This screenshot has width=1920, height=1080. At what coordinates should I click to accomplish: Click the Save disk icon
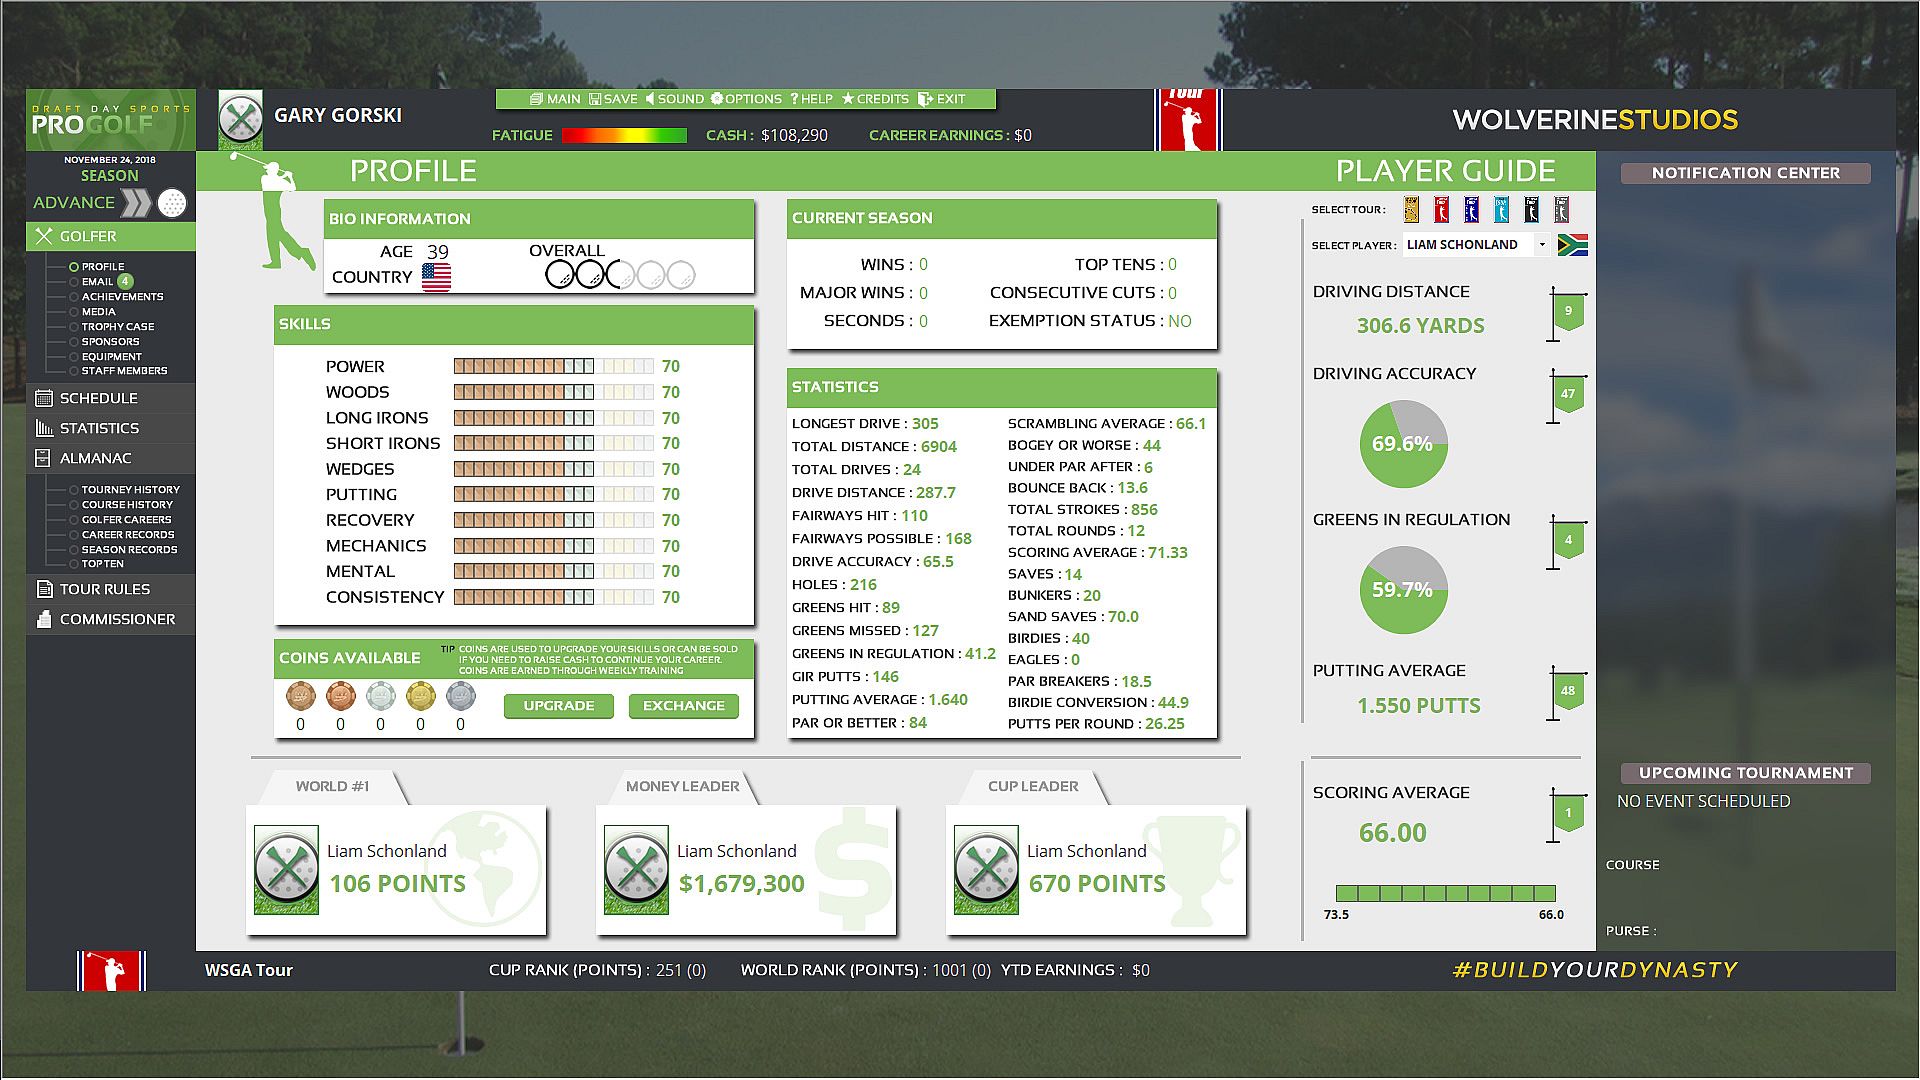click(595, 99)
